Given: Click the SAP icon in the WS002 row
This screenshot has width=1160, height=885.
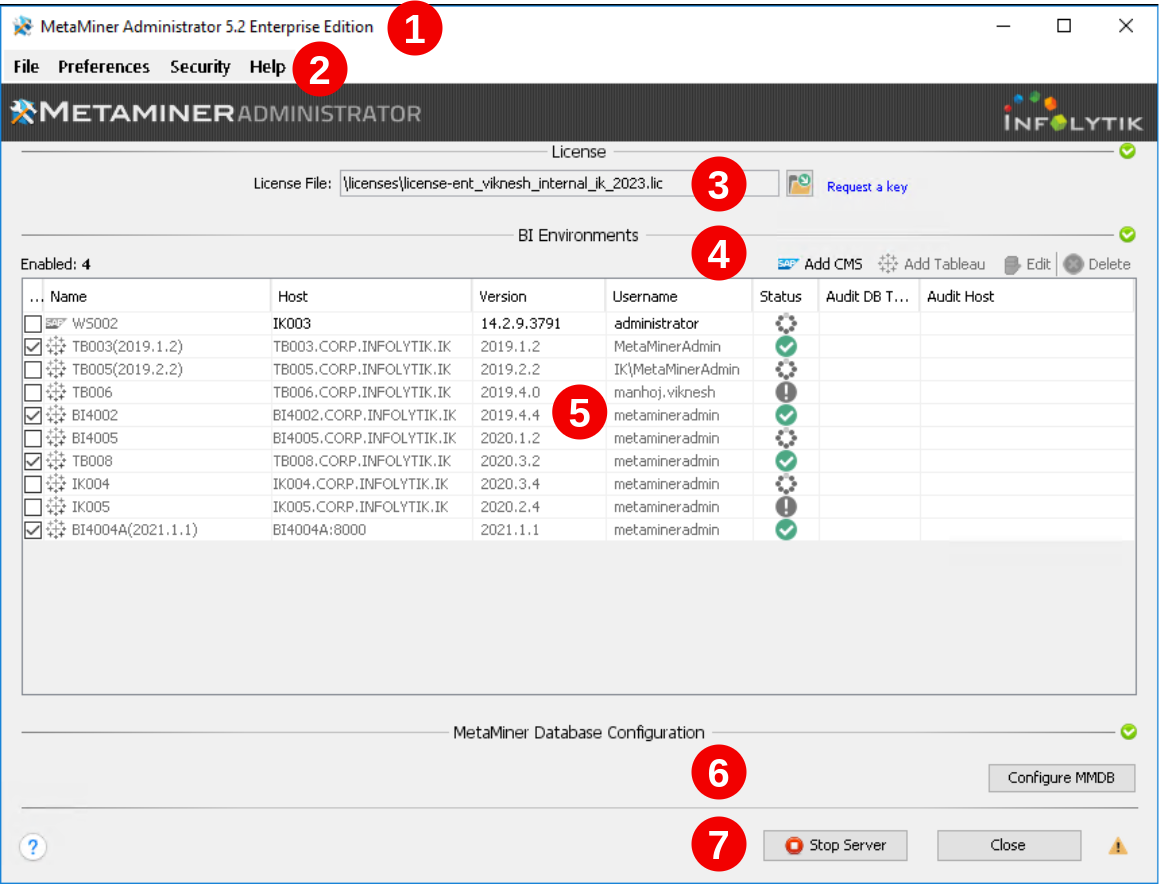Looking at the screenshot, I should [x=56, y=323].
